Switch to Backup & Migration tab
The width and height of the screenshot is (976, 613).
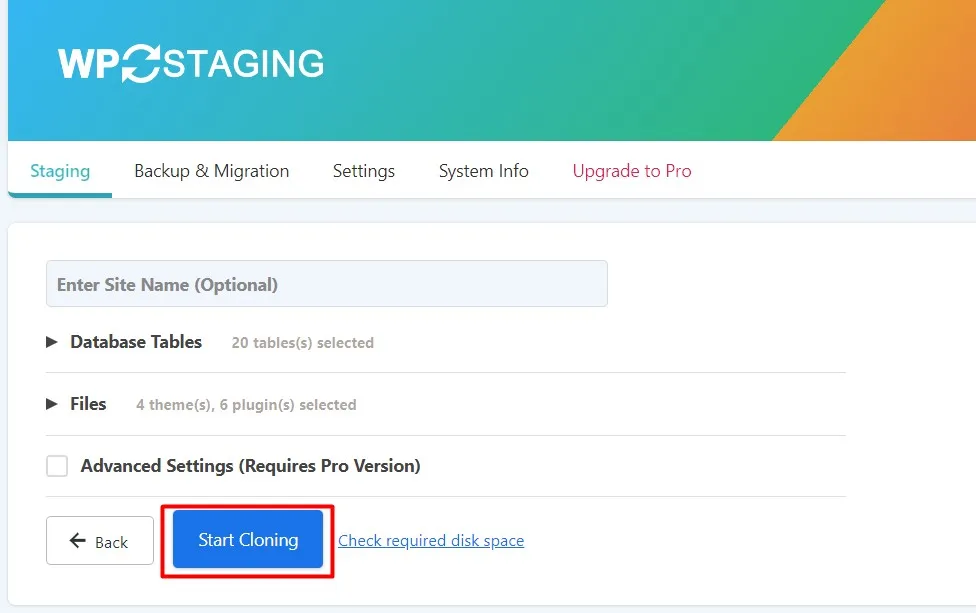(x=212, y=171)
